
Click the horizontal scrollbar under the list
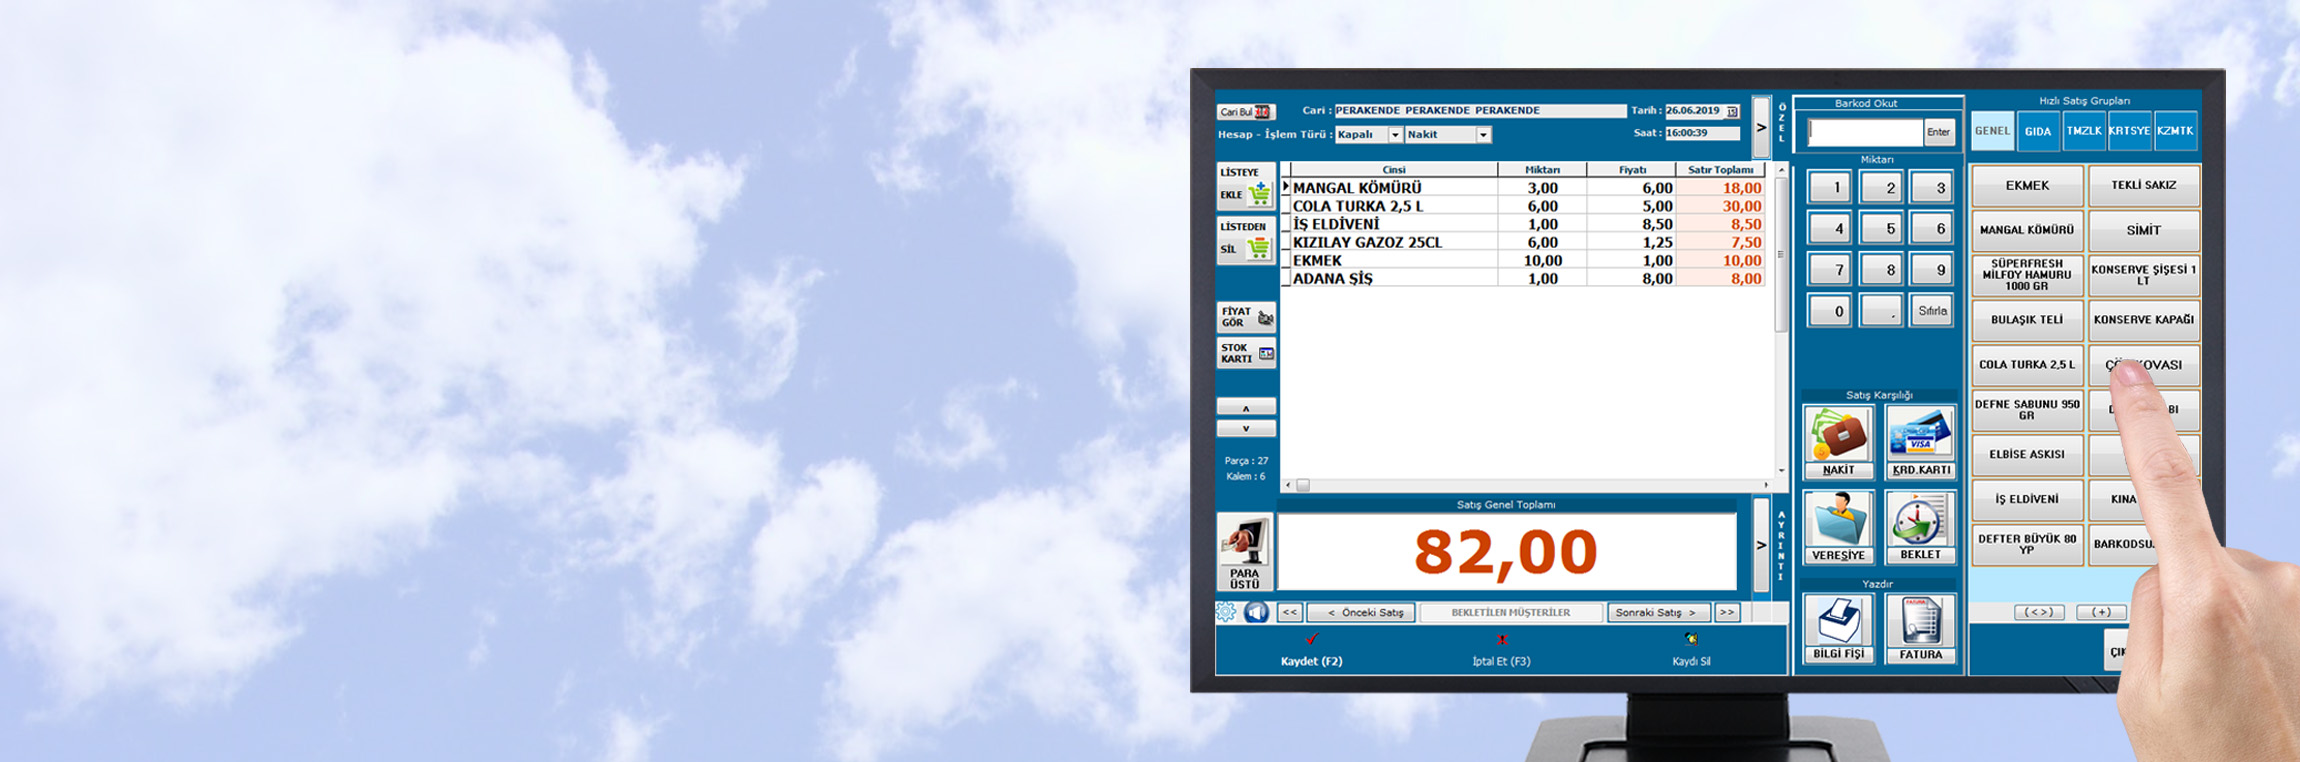point(1527,485)
